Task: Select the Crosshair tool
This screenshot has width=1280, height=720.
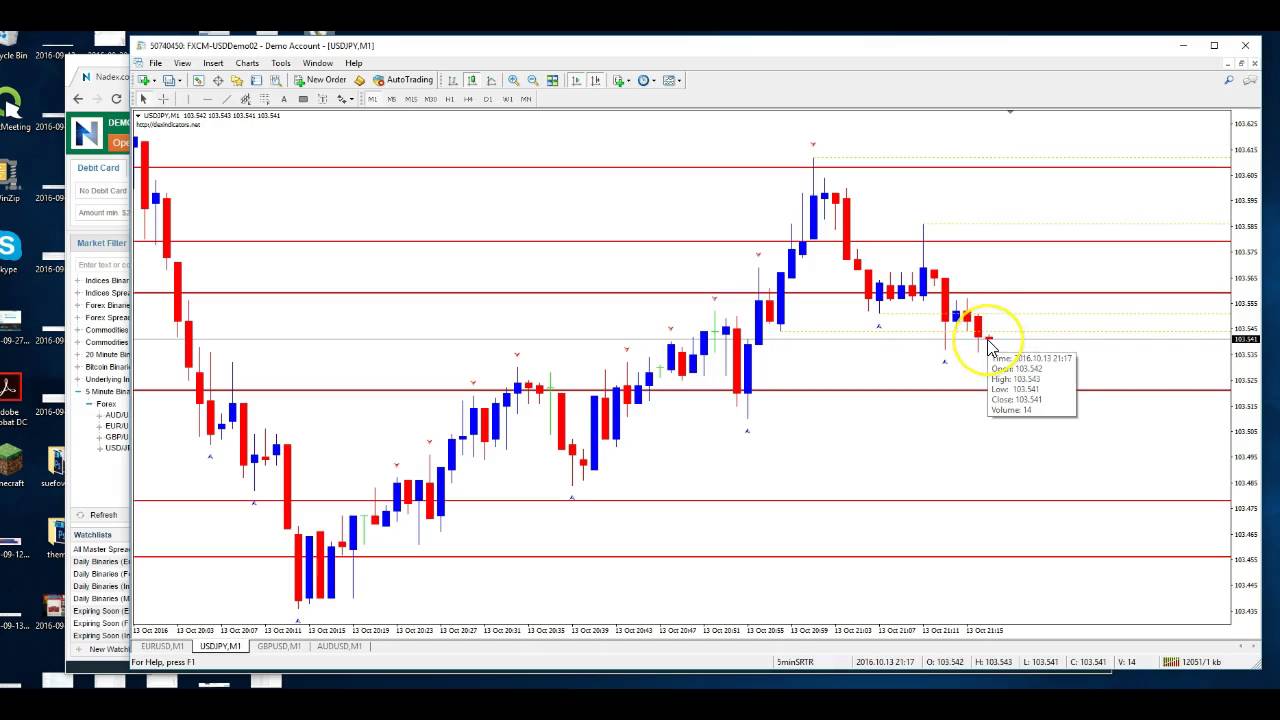Action: pos(163,99)
